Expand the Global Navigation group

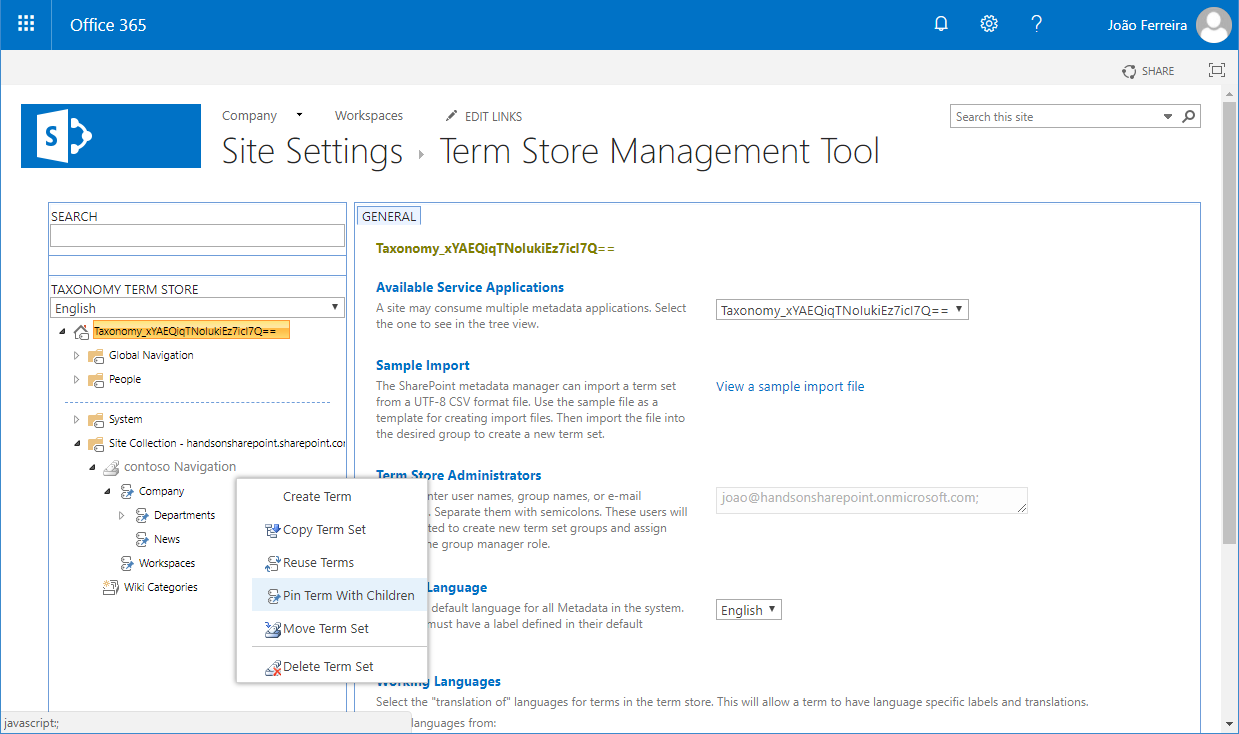(76, 355)
